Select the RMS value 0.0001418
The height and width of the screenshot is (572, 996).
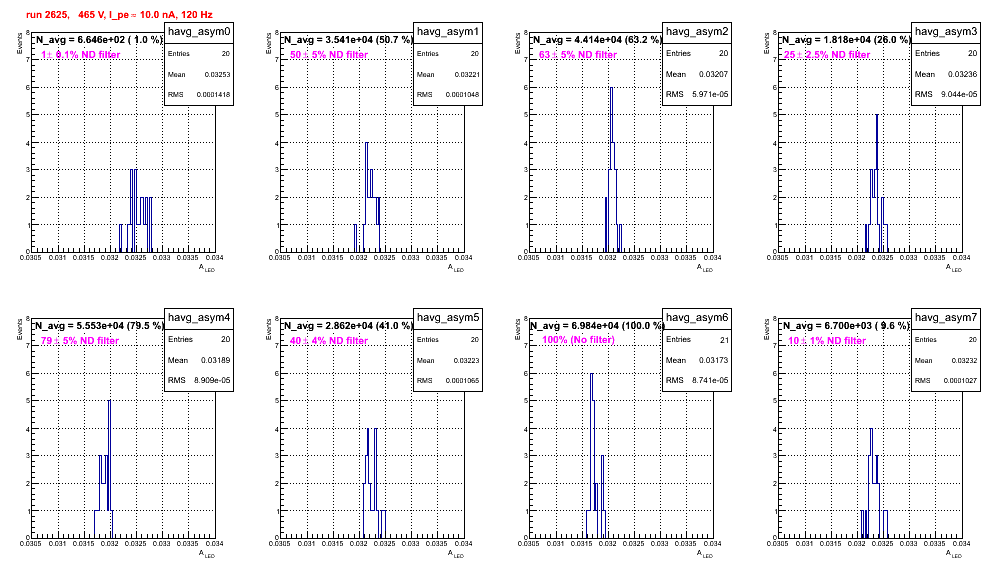pos(213,95)
